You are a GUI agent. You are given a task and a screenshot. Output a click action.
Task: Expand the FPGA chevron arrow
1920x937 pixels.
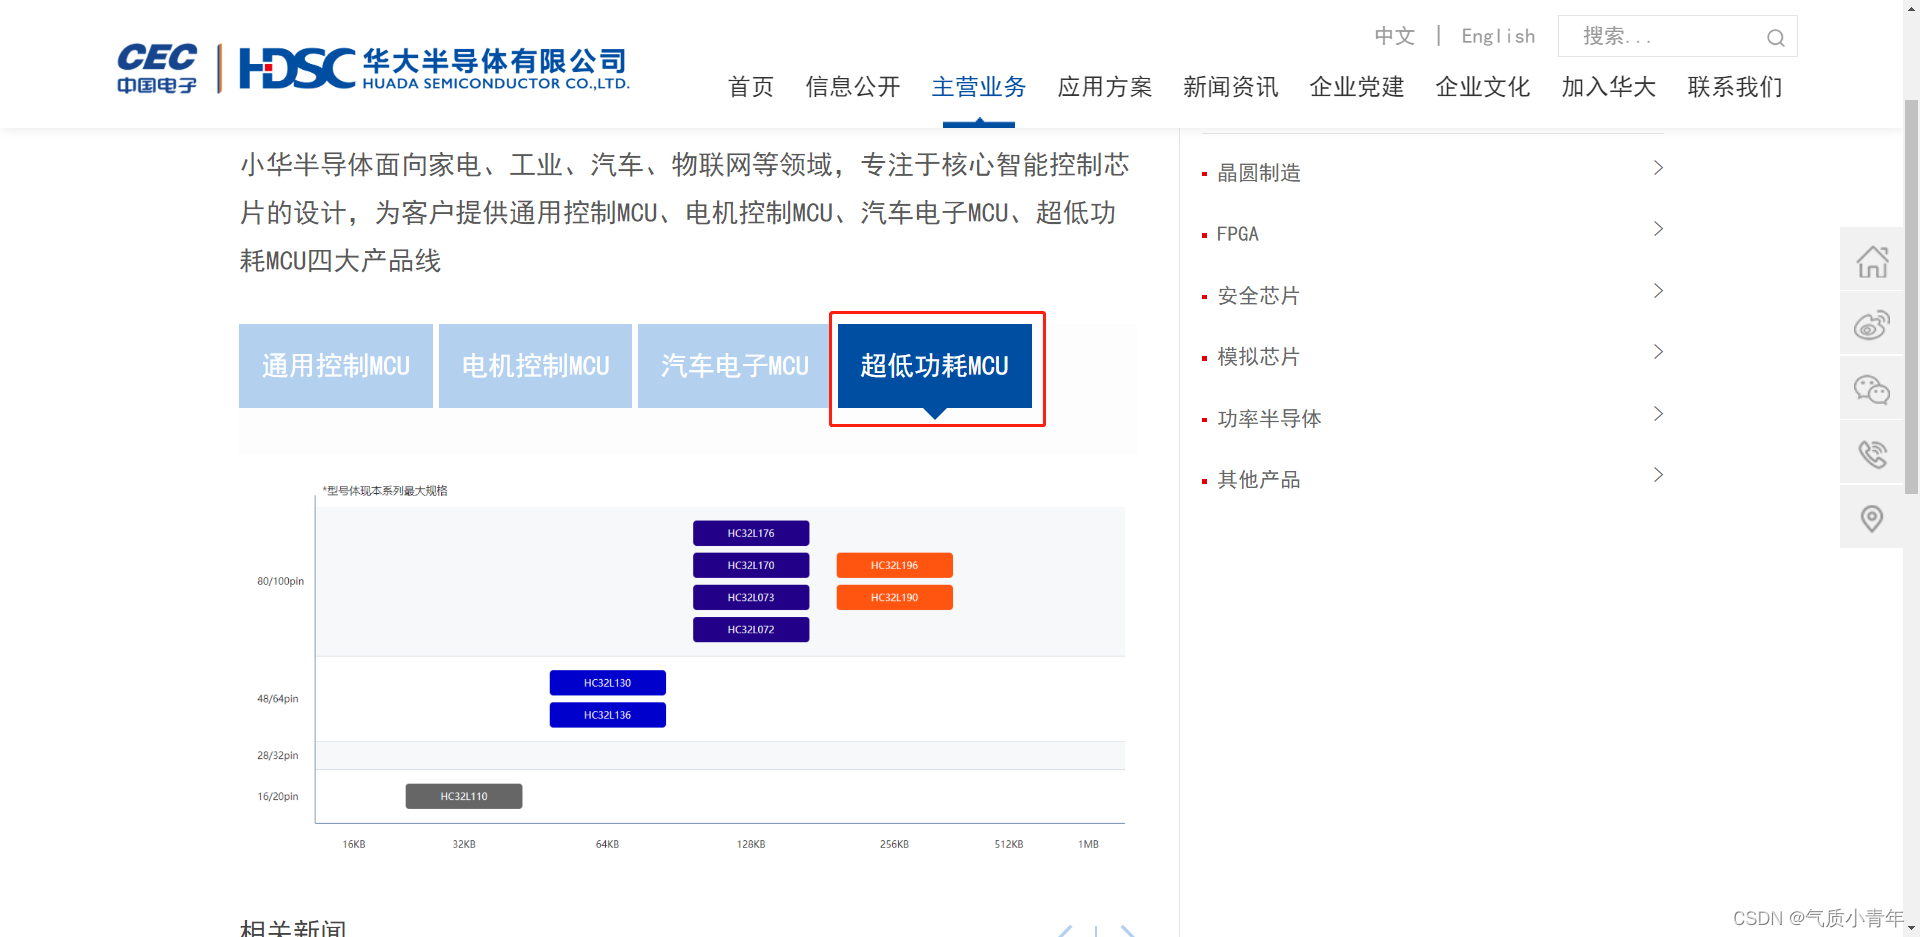pyautogui.click(x=1658, y=229)
